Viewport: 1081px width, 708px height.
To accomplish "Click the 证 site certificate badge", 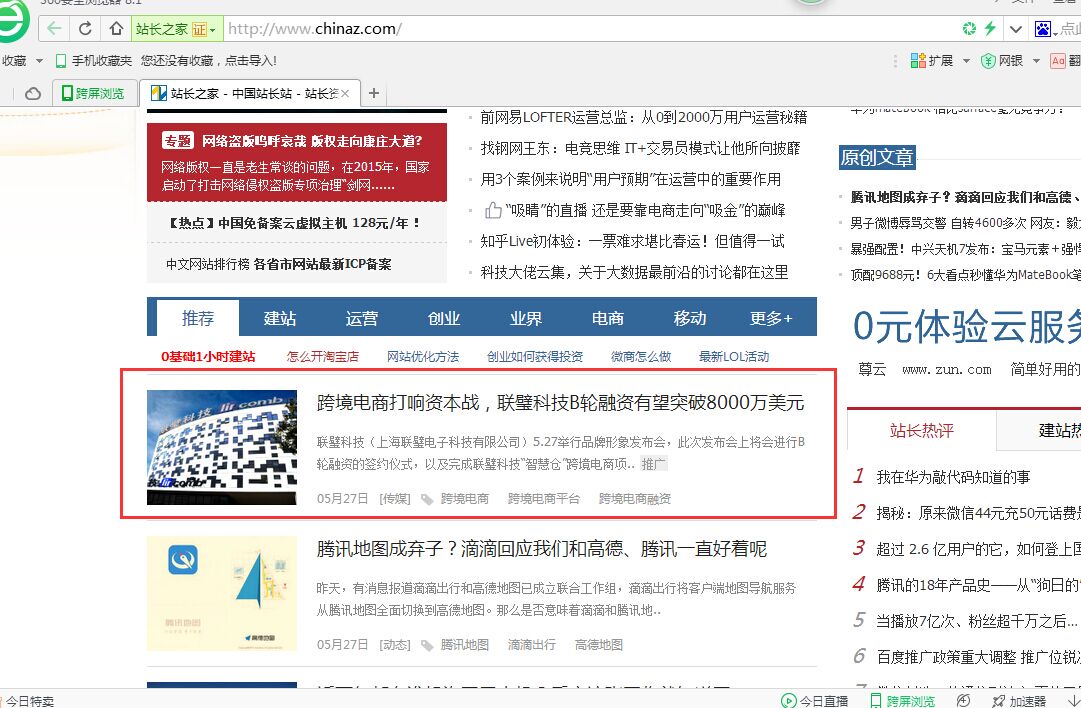I will coord(199,30).
